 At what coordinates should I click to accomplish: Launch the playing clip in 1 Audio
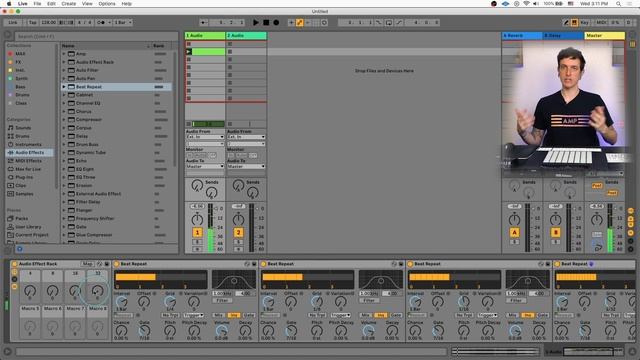(x=189, y=52)
